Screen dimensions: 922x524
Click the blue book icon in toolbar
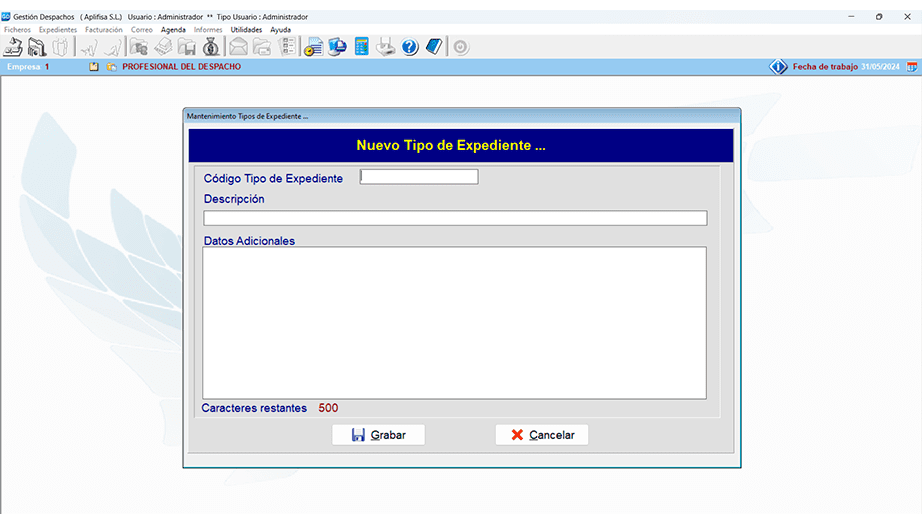(x=433, y=47)
